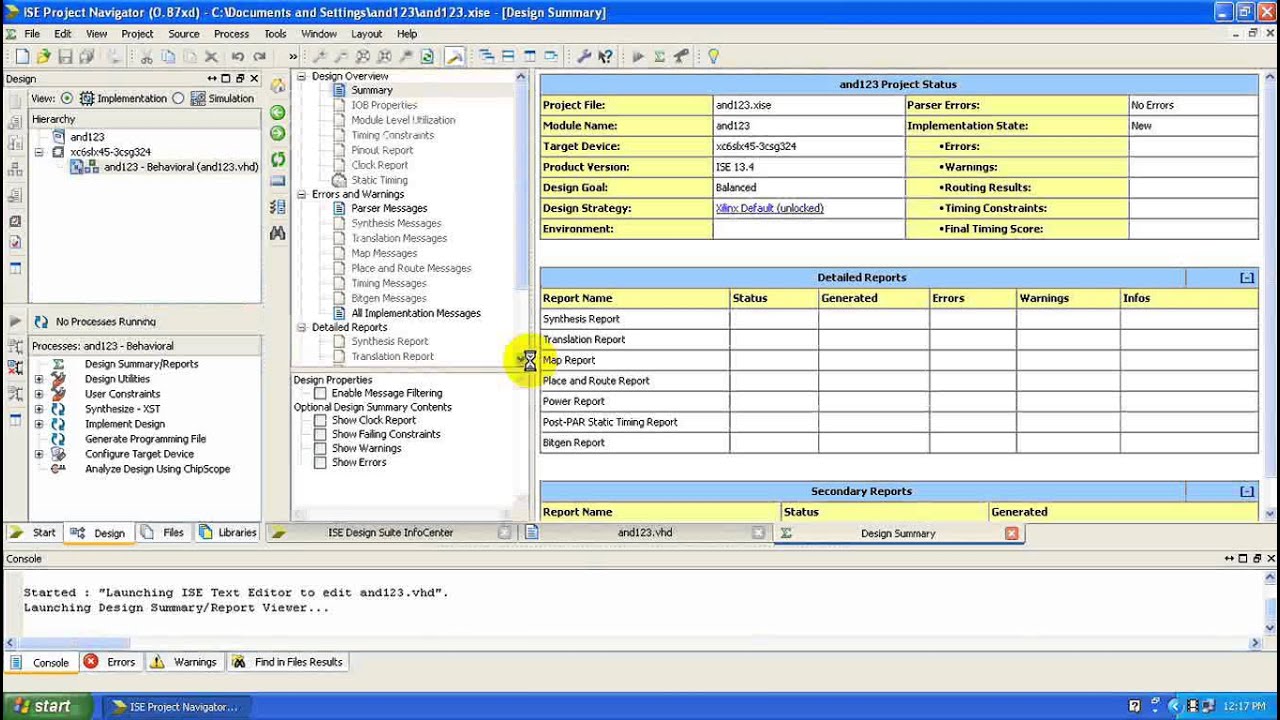The width and height of the screenshot is (1280, 720).
Task: Click the Windows start button
Action: [x=42, y=706]
